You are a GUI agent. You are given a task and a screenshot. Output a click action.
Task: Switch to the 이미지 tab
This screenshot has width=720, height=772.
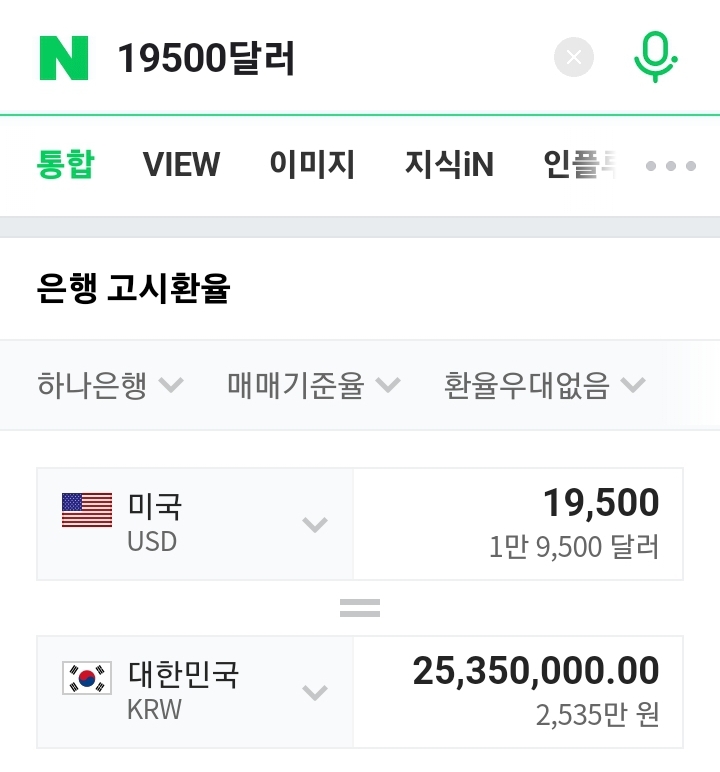(312, 164)
